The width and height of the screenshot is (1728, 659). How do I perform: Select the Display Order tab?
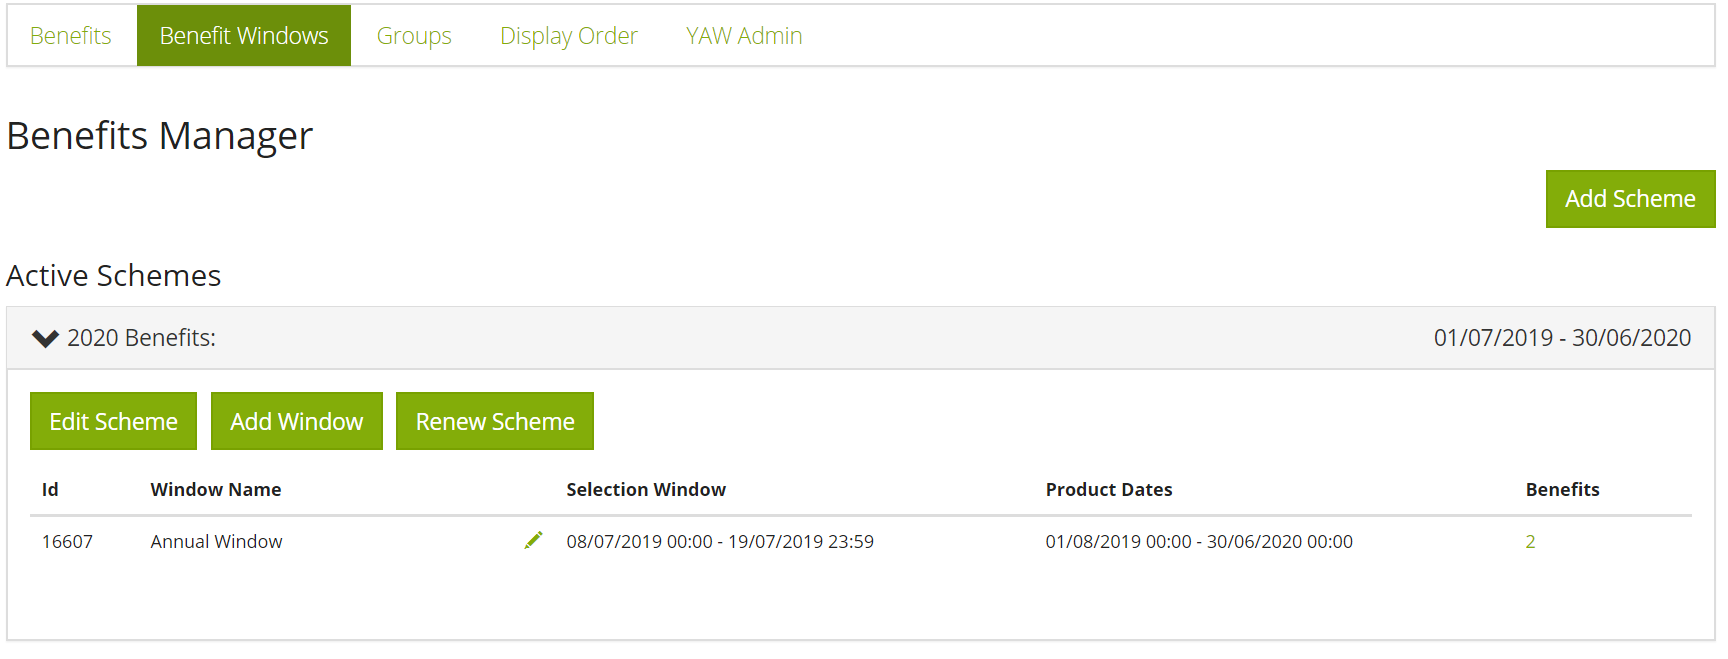coord(568,35)
